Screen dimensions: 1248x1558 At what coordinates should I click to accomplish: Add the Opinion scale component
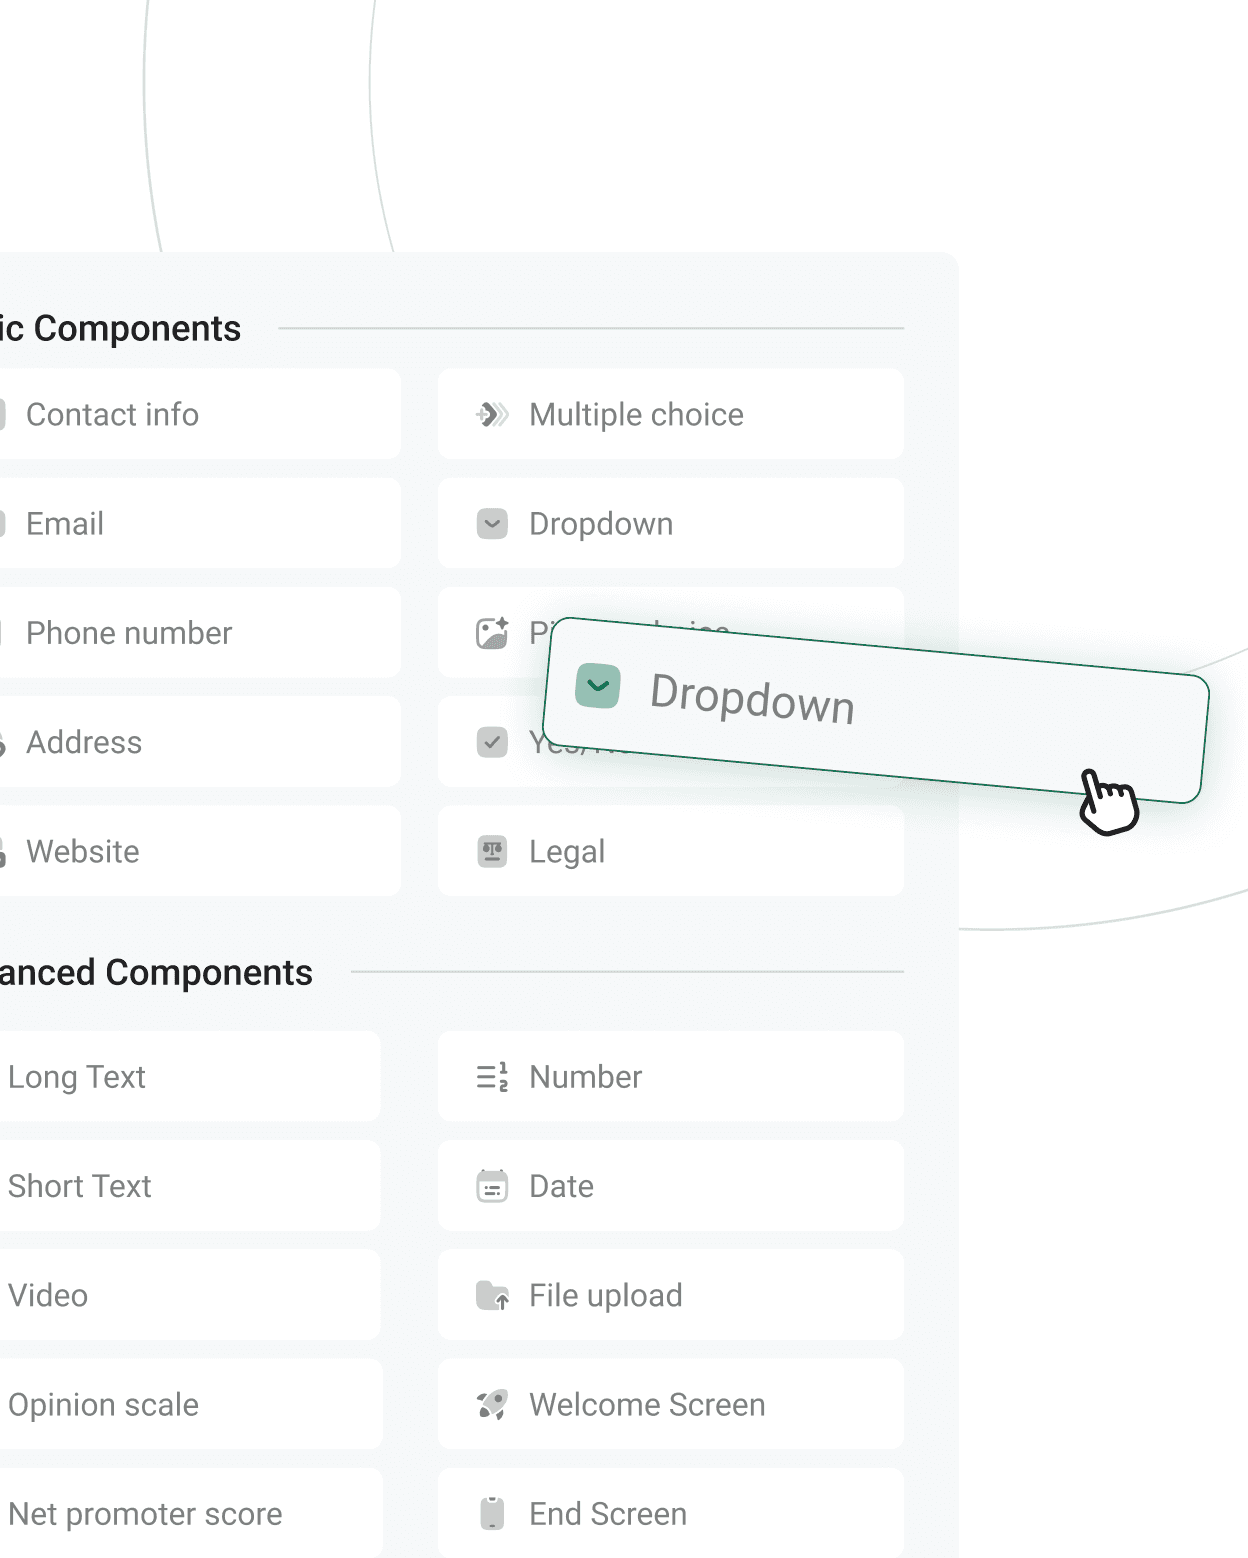[190, 1404]
